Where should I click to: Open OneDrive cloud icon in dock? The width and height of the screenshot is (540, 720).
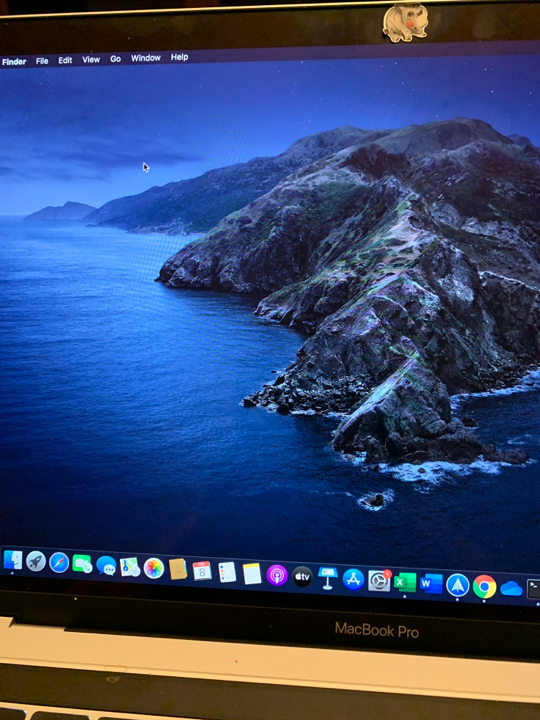[x=511, y=589]
